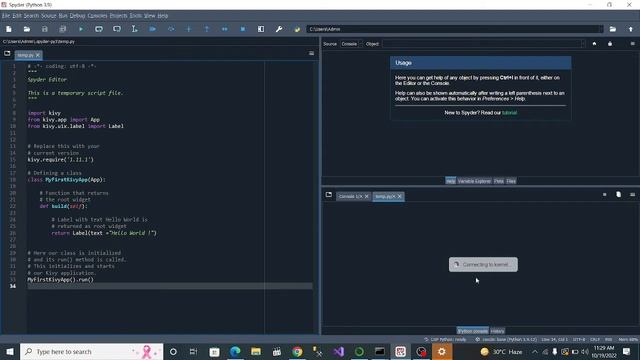Save all files toolbar icon
This screenshot has width=640, height=360.
(62, 29)
